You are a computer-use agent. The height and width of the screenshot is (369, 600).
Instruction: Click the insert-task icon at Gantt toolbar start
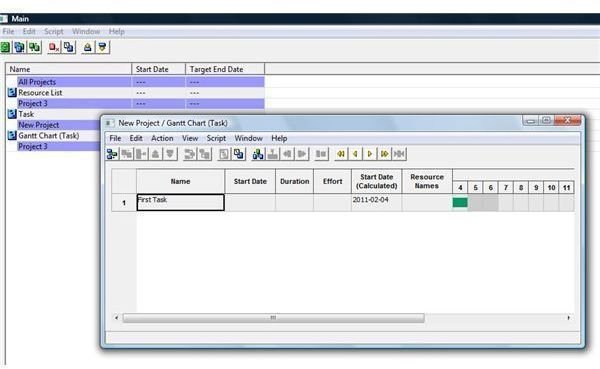(x=112, y=154)
